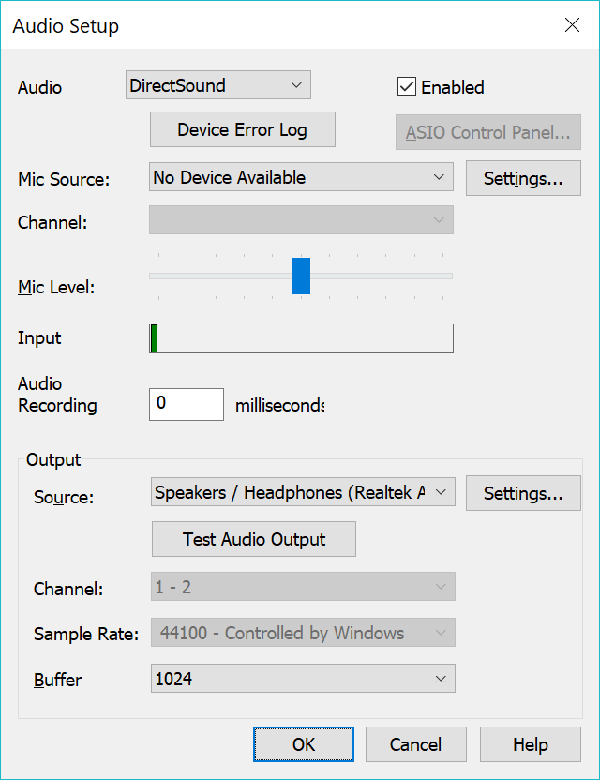Click the Input level meter
This screenshot has height=780, width=600.
301,338
